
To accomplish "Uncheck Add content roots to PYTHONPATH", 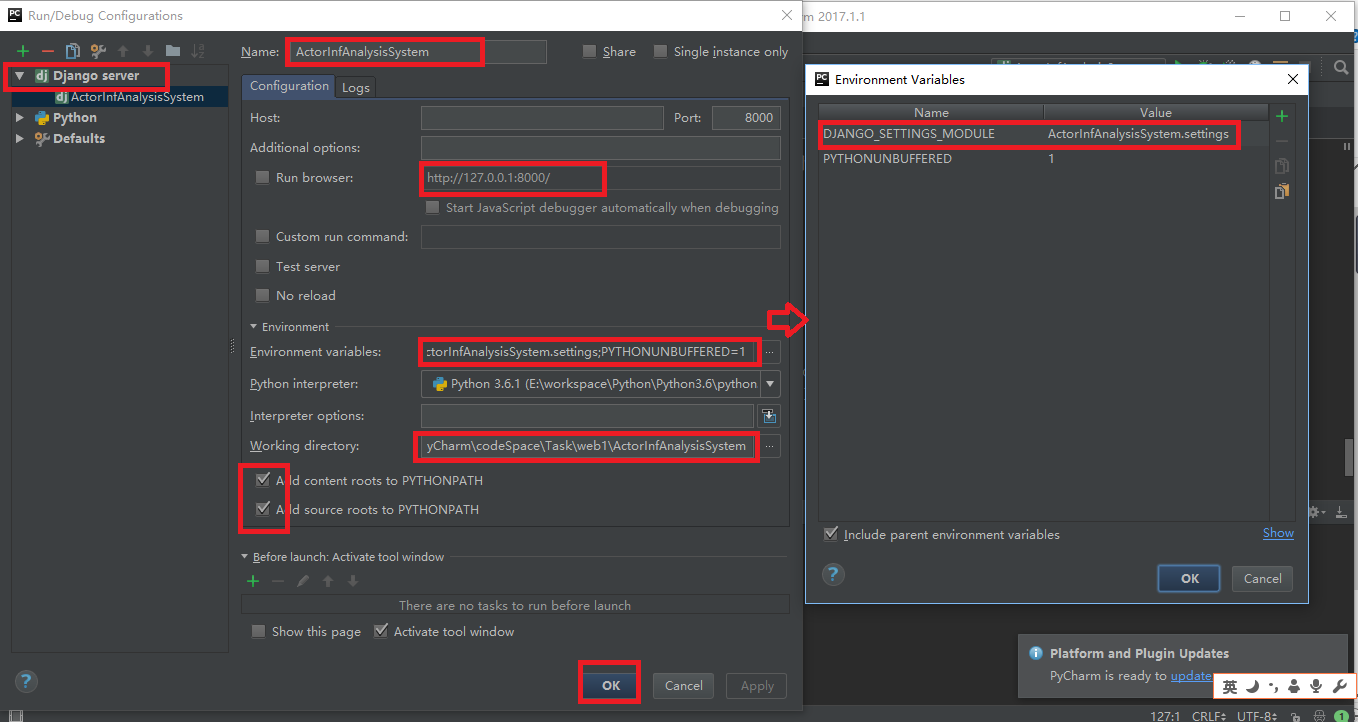I will coord(262,480).
